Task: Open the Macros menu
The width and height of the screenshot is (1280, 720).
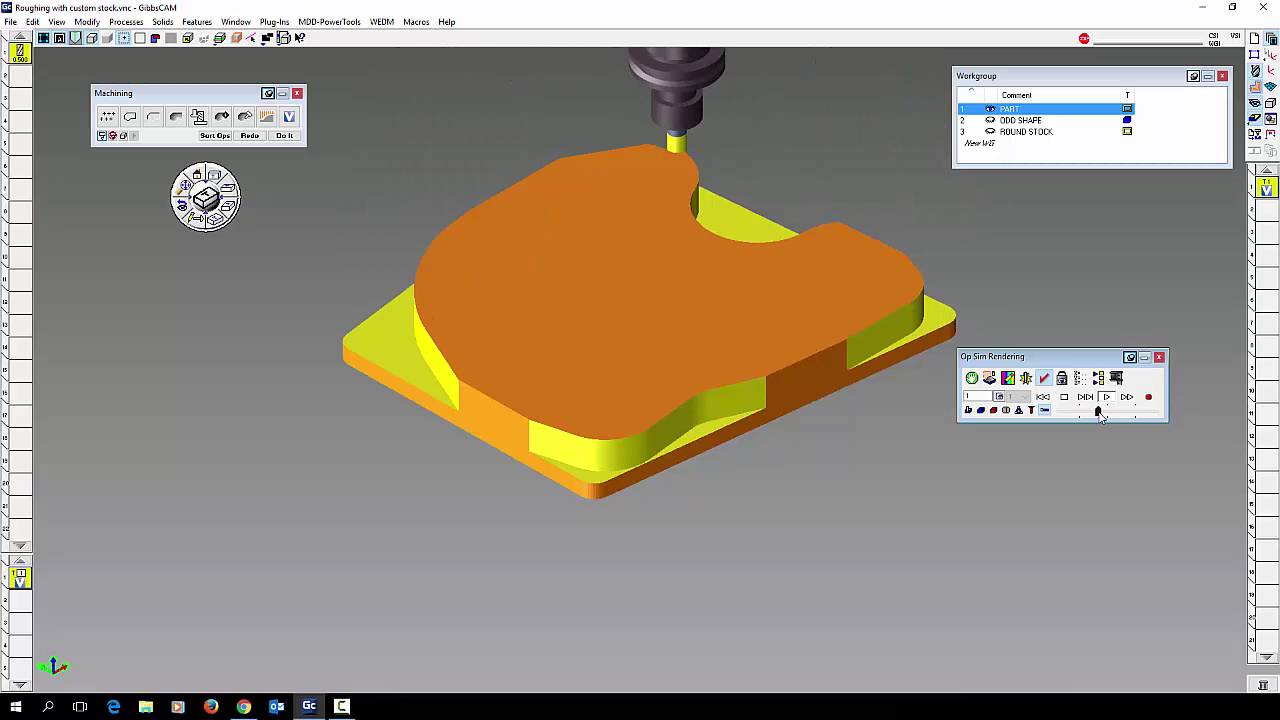Action: click(x=416, y=22)
